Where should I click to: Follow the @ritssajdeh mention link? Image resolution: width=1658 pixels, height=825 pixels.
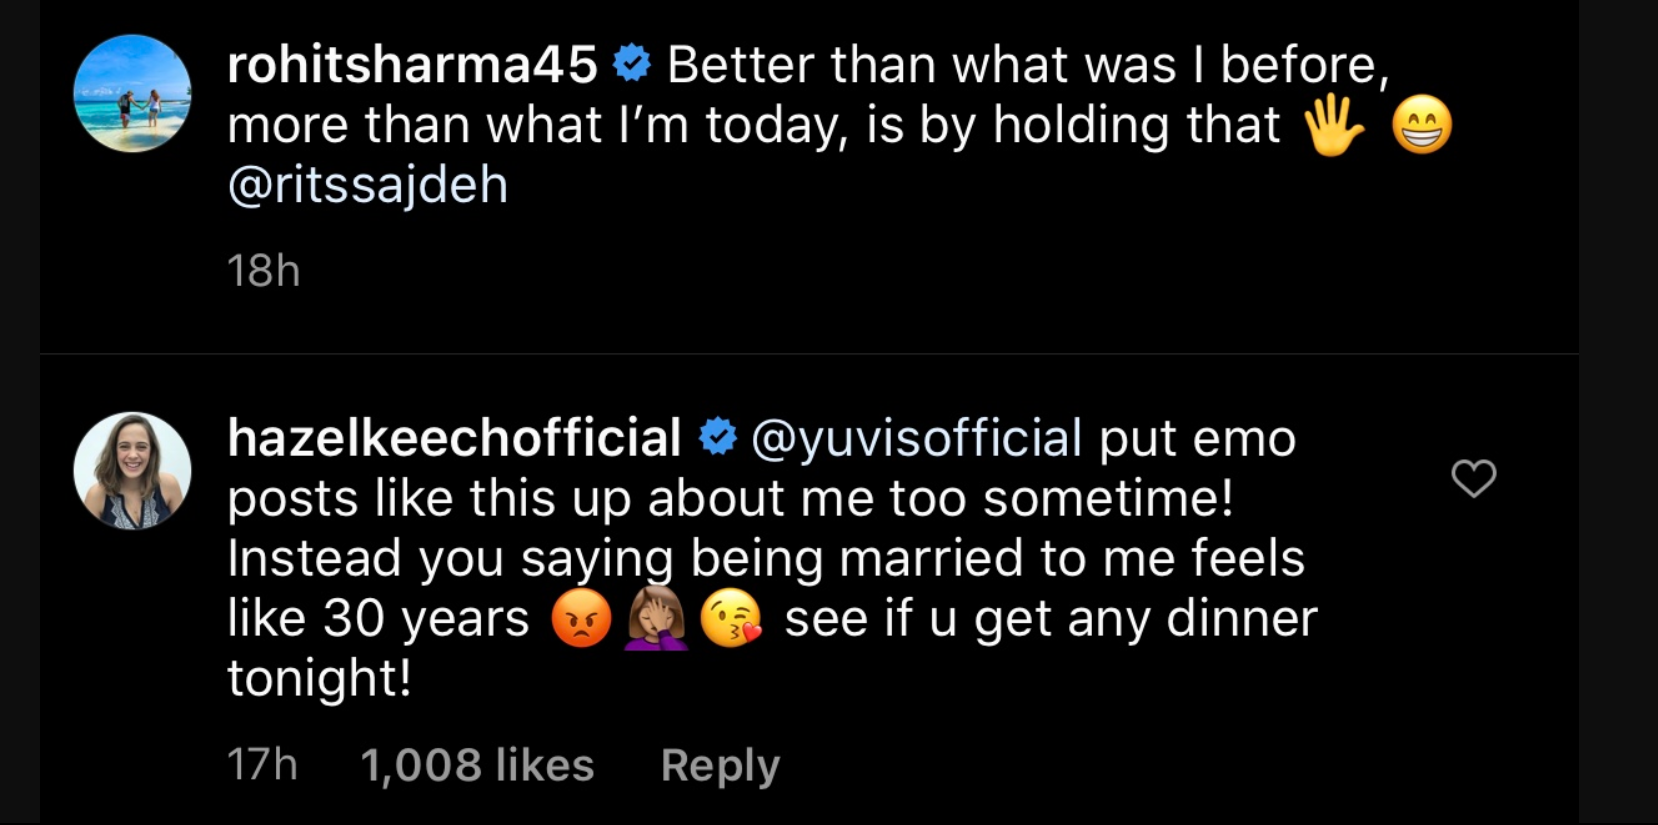368,185
